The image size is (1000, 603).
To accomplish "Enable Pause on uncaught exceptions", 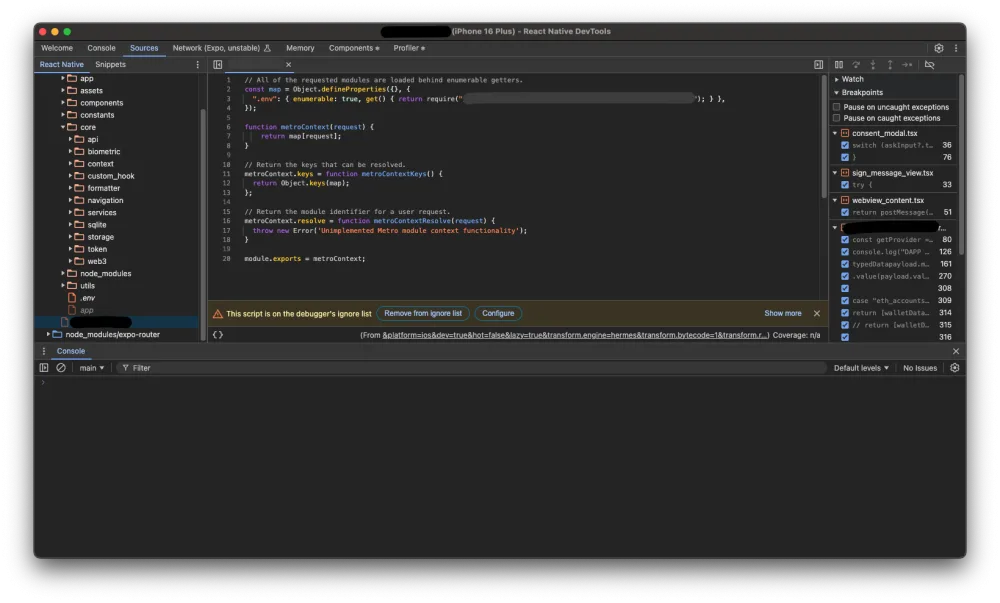I will [837, 107].
